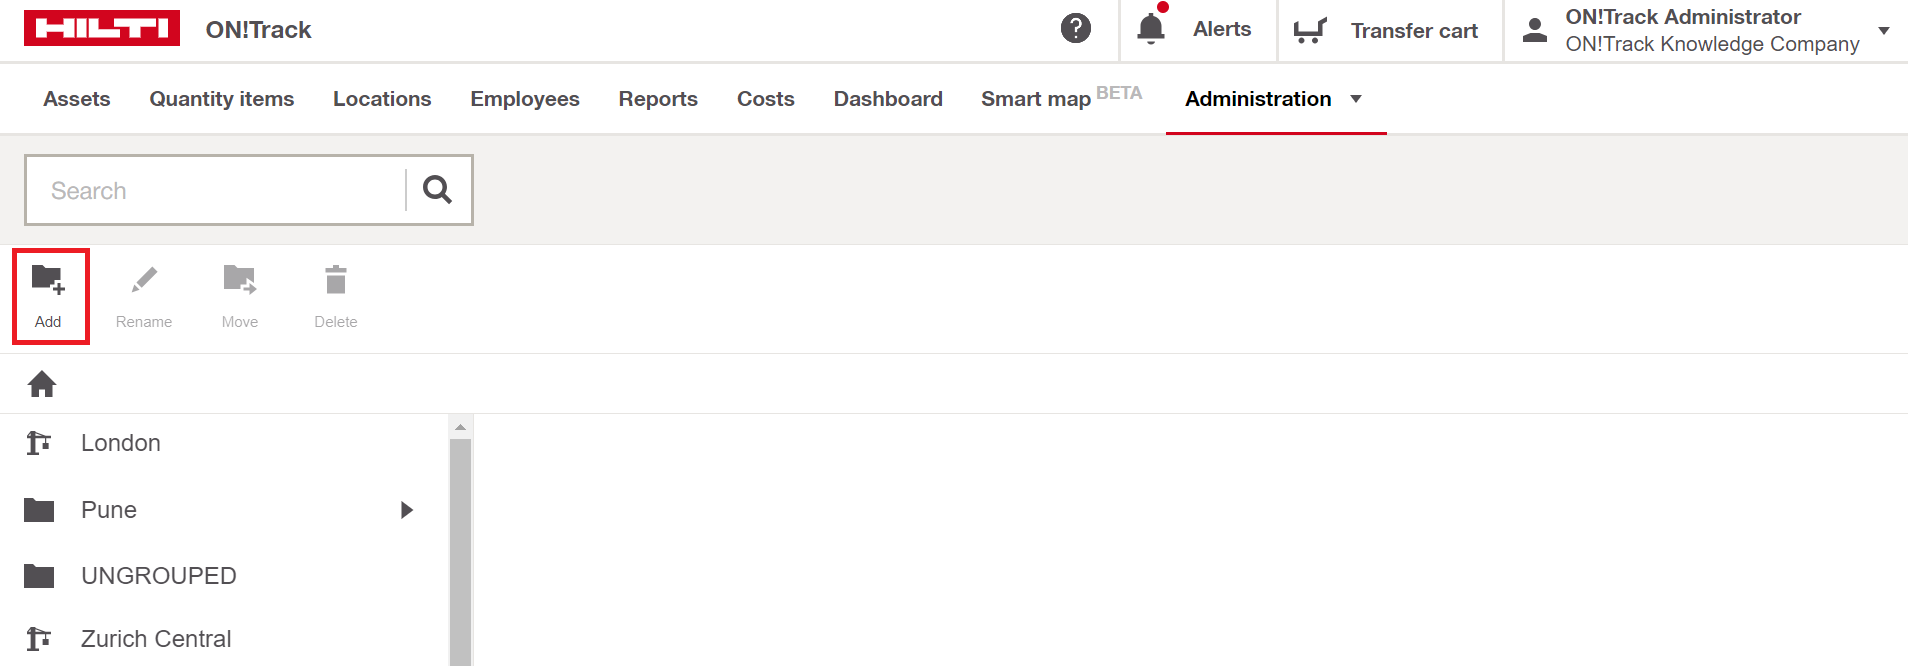Click the Hilti logo
Screen dimensions: 1908x666
[102, 28]
